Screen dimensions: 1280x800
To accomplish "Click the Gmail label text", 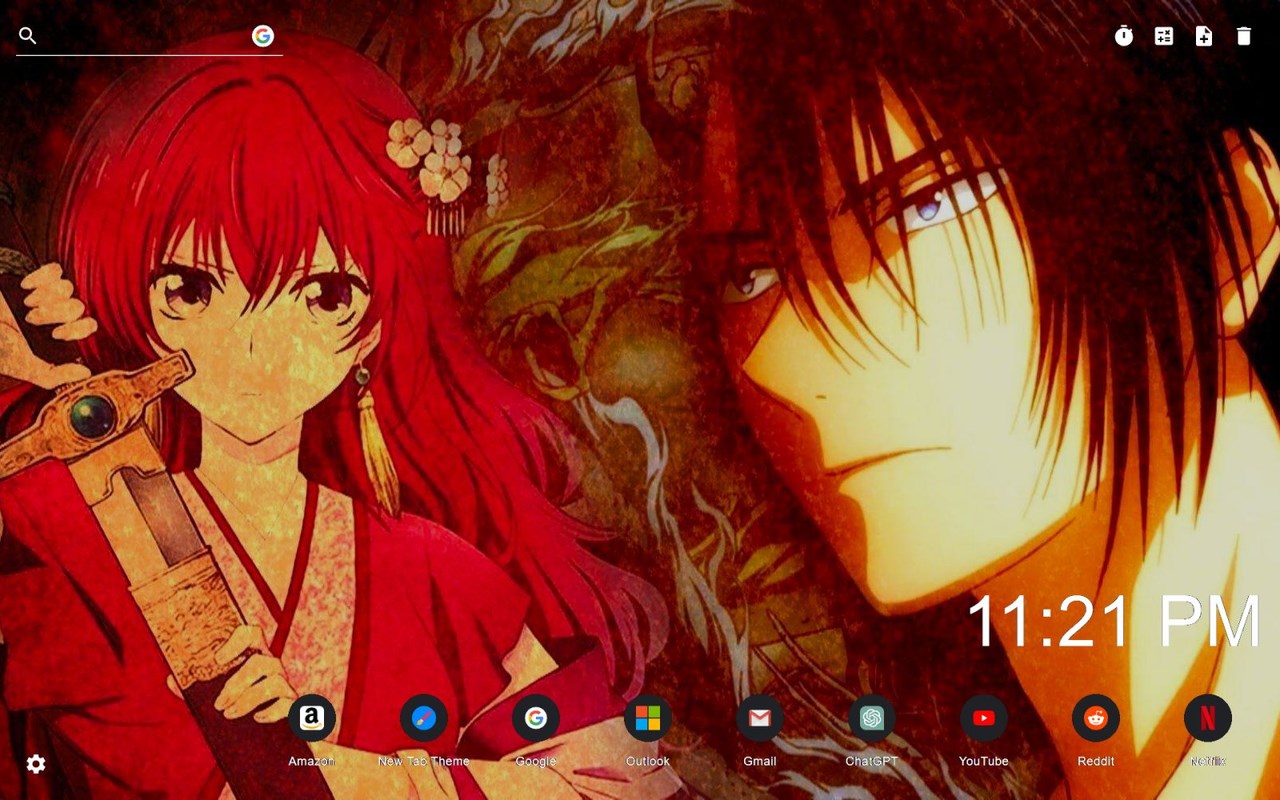I will point(760,761).
